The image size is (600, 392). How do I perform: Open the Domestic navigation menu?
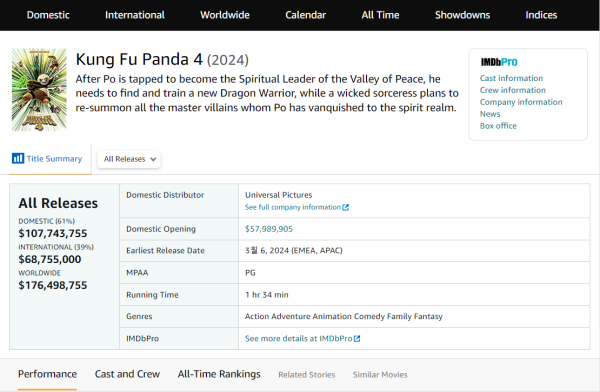coord(48,15)
